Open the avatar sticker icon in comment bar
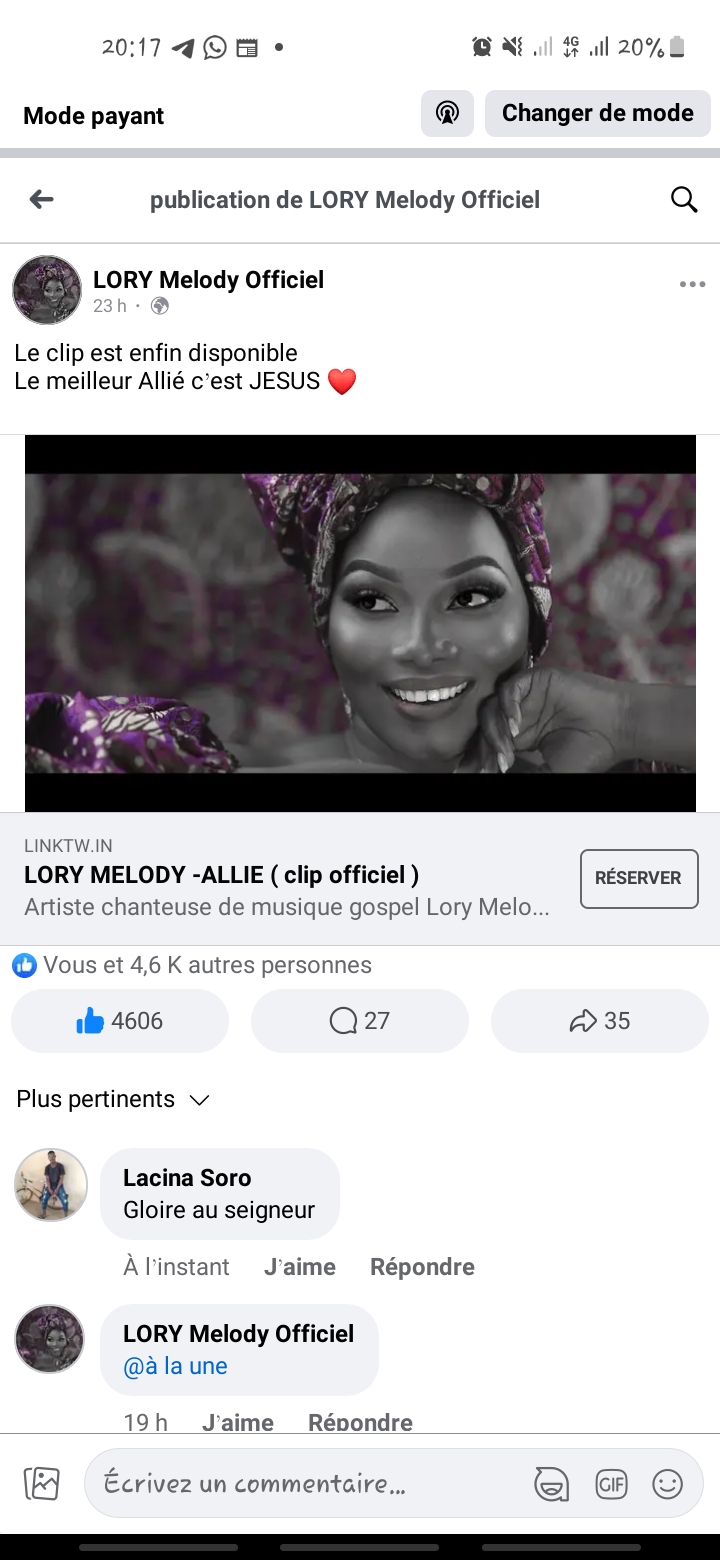 click(551, 1484)
